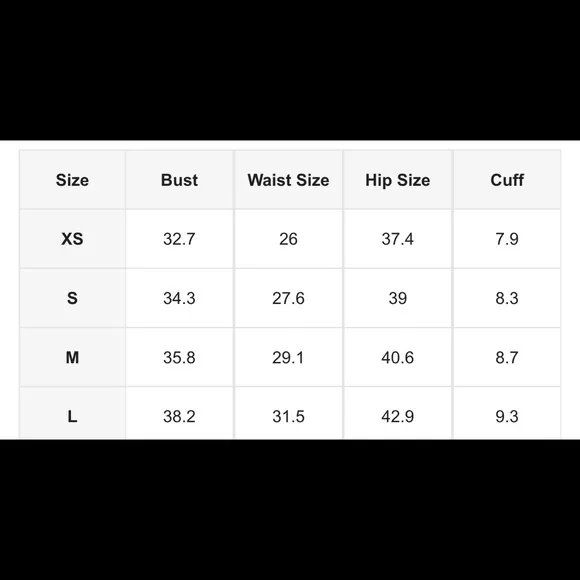Image resolution: width=580 pixels, height=580 pixels.
Task: Select the XS size row label
Action: coord(72,239)
